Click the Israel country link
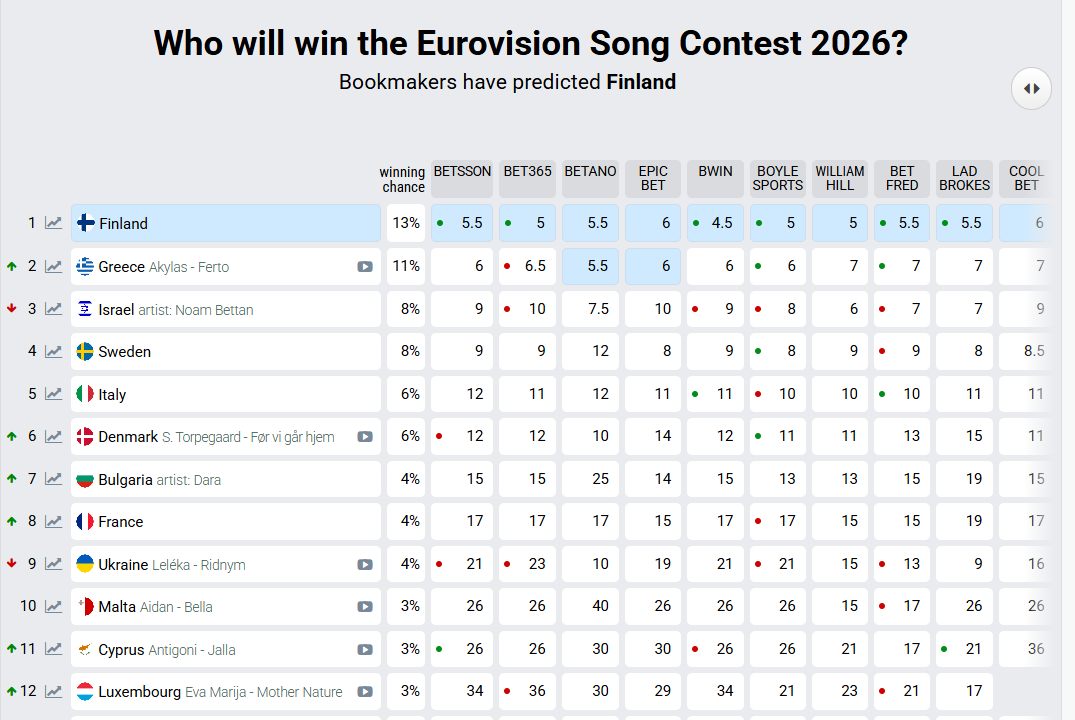 (116, 309)
